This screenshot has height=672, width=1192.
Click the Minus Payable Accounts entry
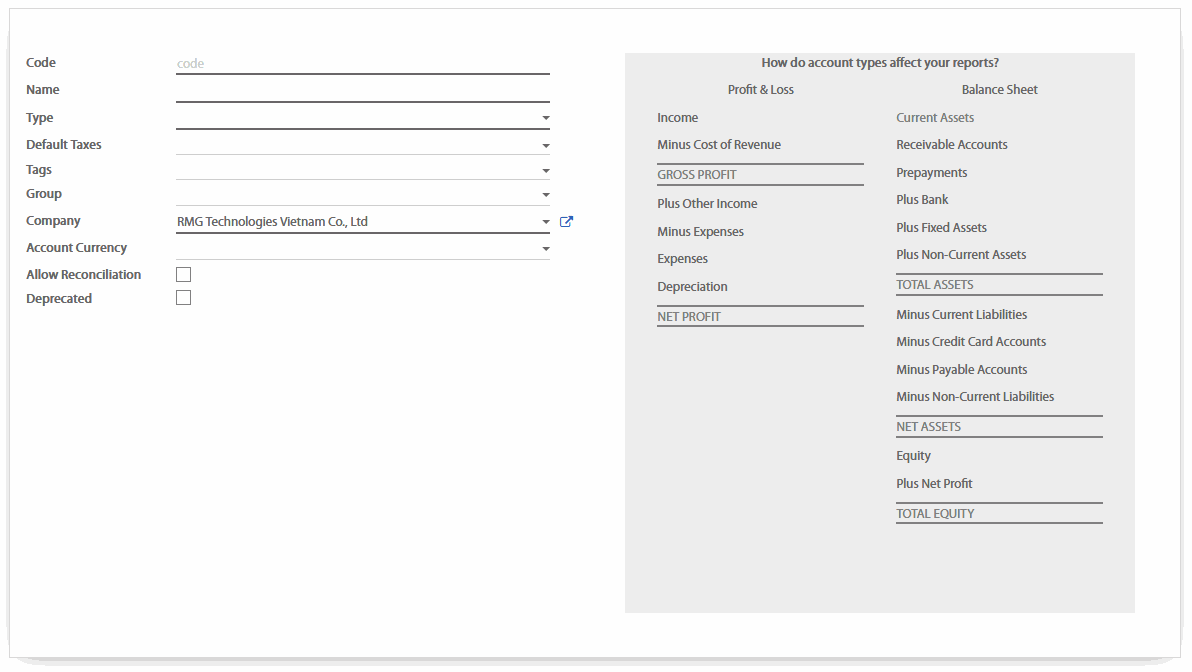point(961,370)
